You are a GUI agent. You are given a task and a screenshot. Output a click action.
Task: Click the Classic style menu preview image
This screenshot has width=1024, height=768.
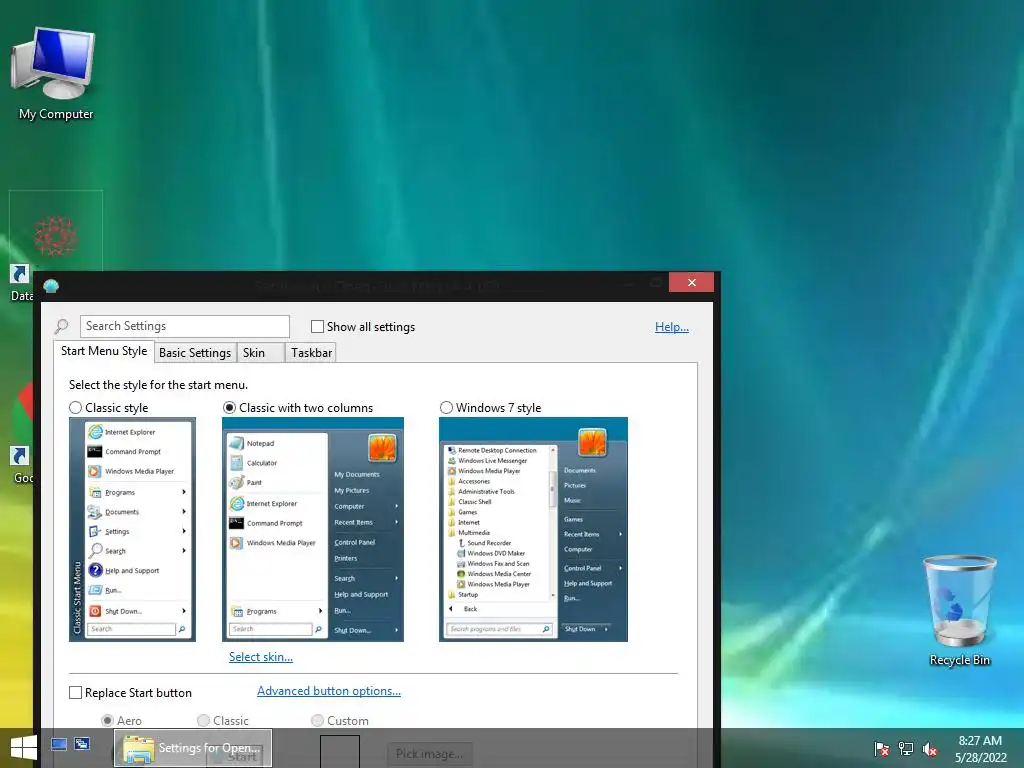tap(133, 530)
